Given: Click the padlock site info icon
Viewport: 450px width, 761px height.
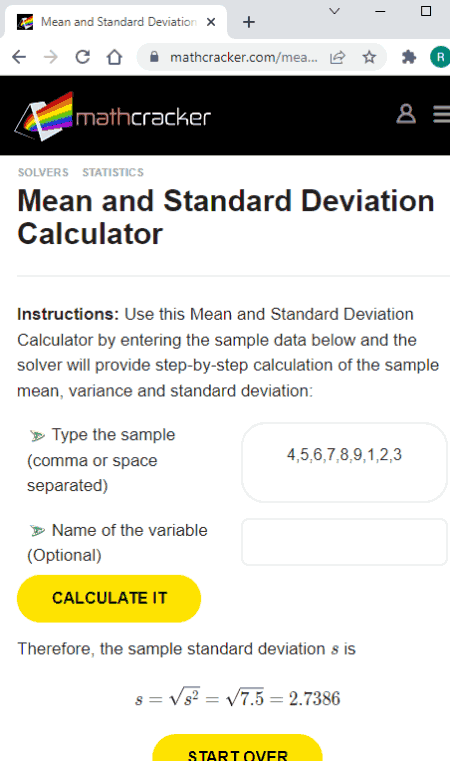Looking at the screenshot, I should click(x=154, y=57).
